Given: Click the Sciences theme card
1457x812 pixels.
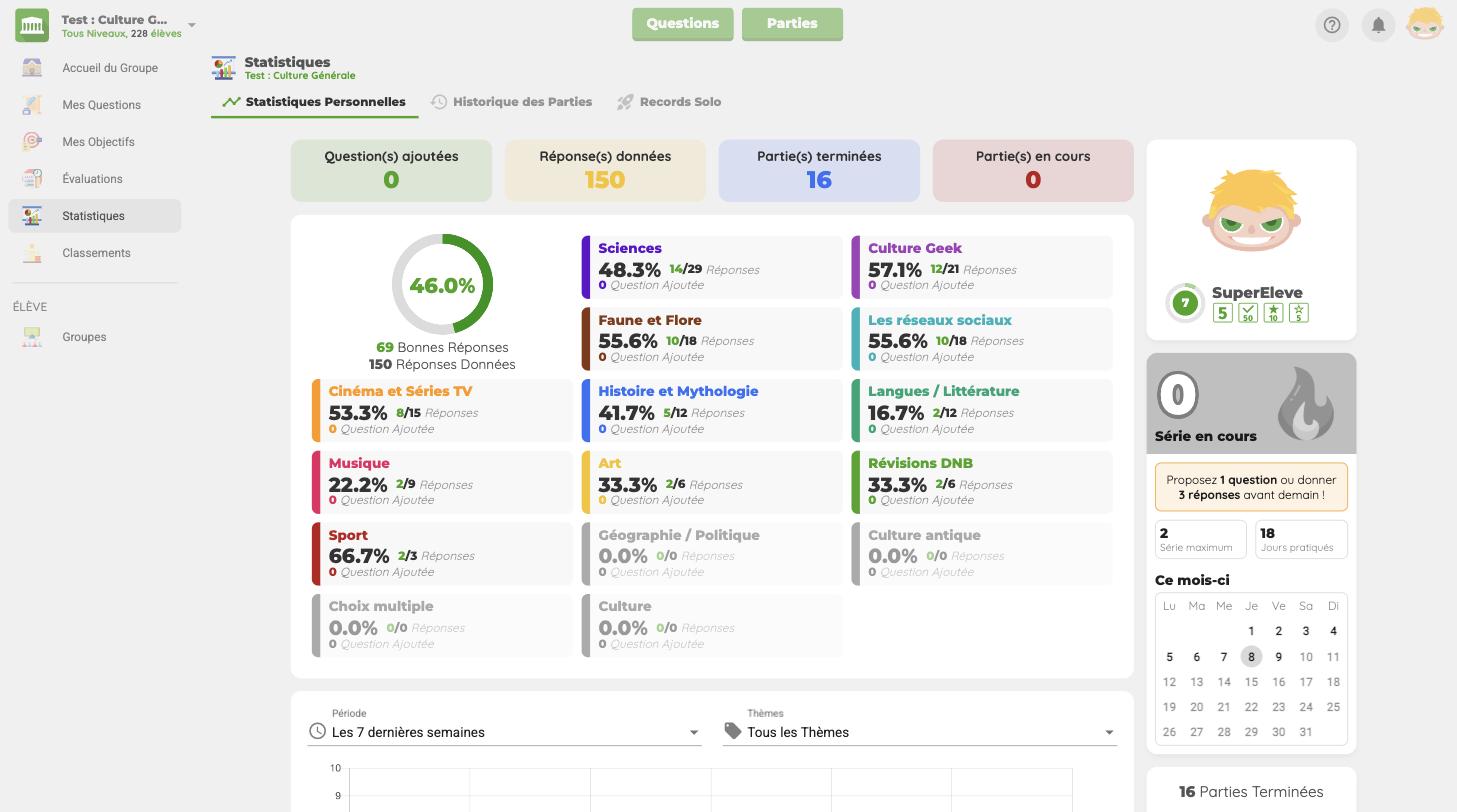Looking at the screenshot, I should click(712, 267).
